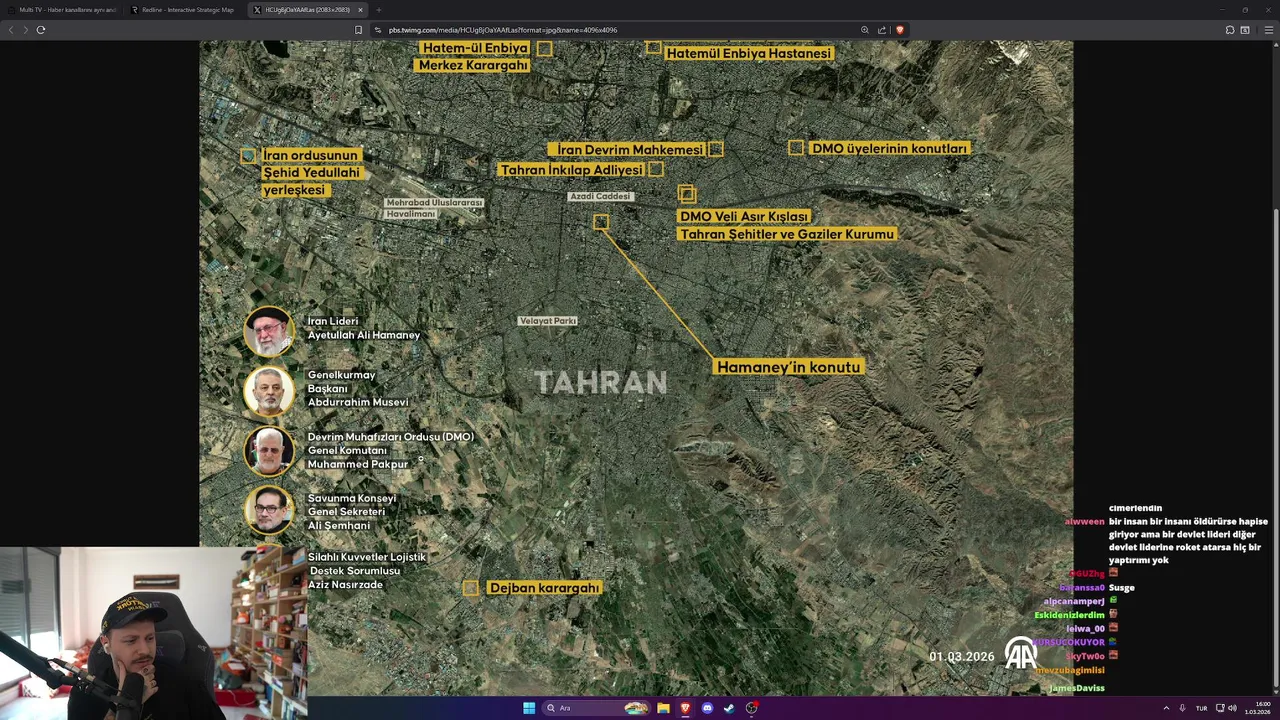The width and height of the screenshot is (1280, 720).
Task: Click the Hatemül Enbiya Hastanesi label
Action: (x=749, y=53)
